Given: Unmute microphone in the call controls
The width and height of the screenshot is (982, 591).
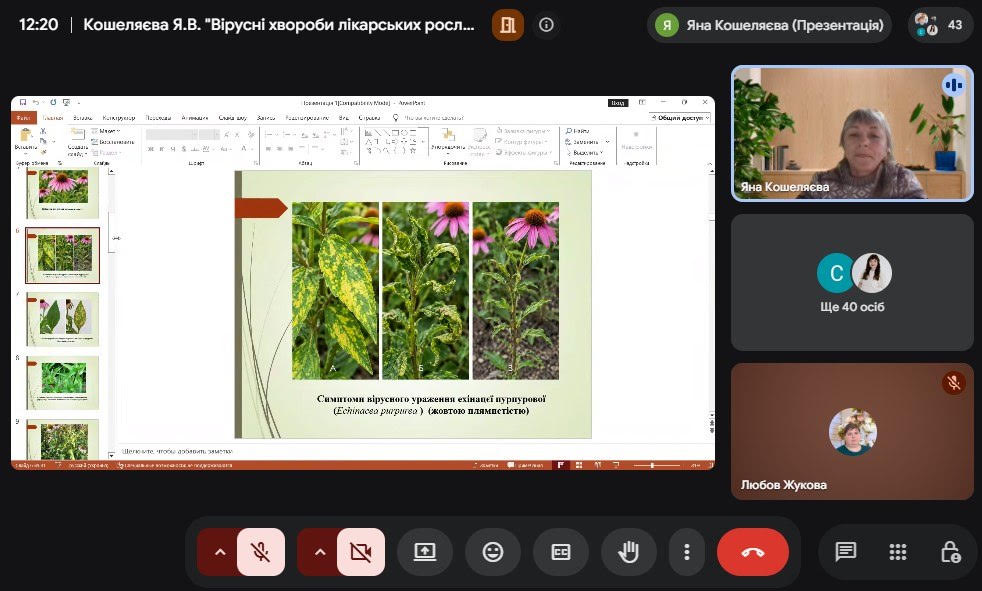Looking at the screenshot, I should point(261,552).
